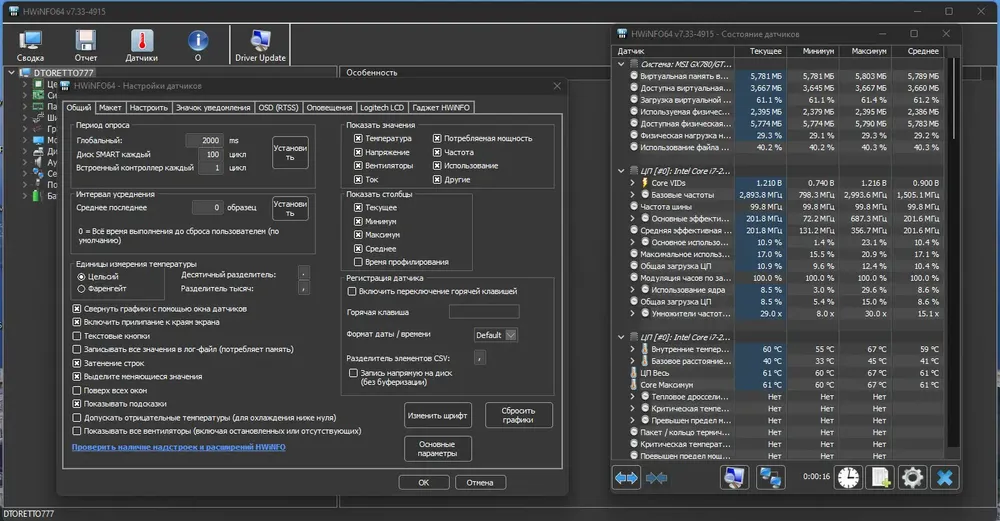This screenshot has height=521, width=1000.
Task: Enable the Текстовые кнопки checkbox
Action: 77,336
